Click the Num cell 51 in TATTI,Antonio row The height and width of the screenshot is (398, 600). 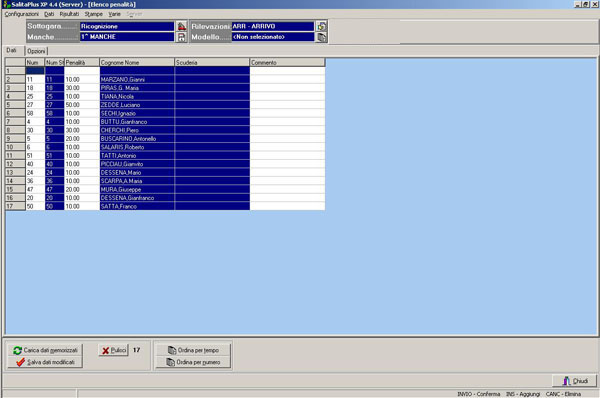35,155
